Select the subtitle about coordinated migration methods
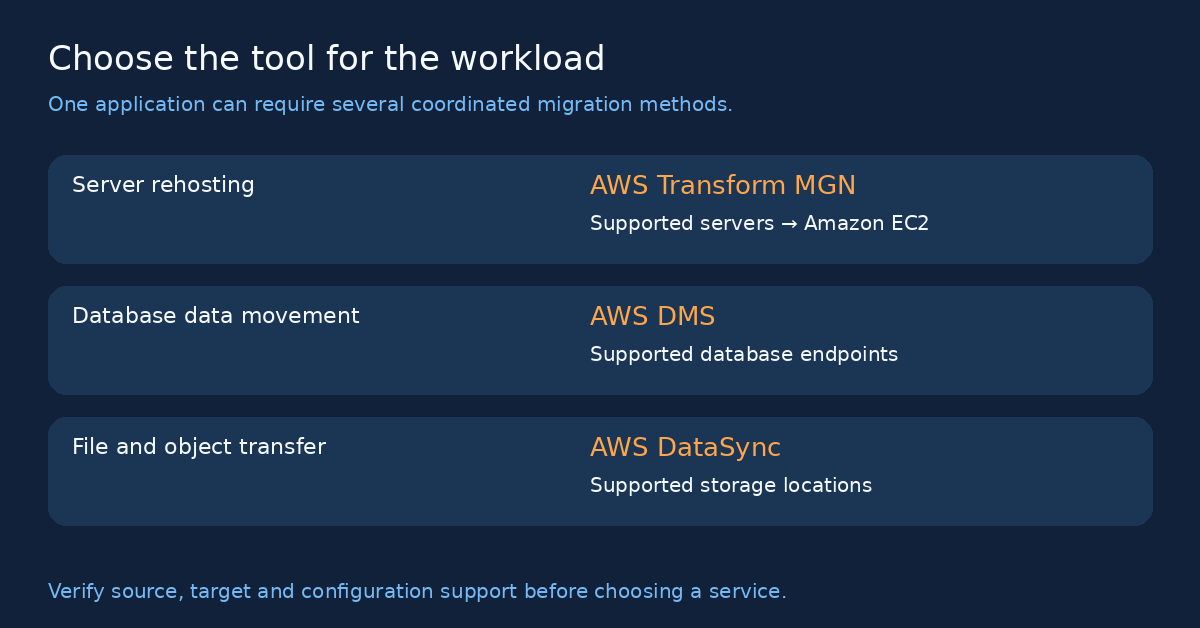 tap(390, 105)
